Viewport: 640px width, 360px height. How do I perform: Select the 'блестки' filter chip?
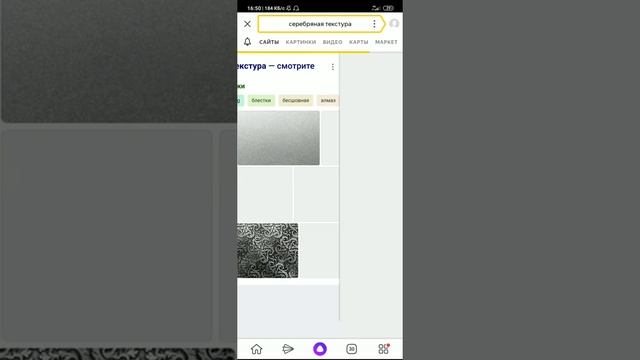[x=261, y=100]
